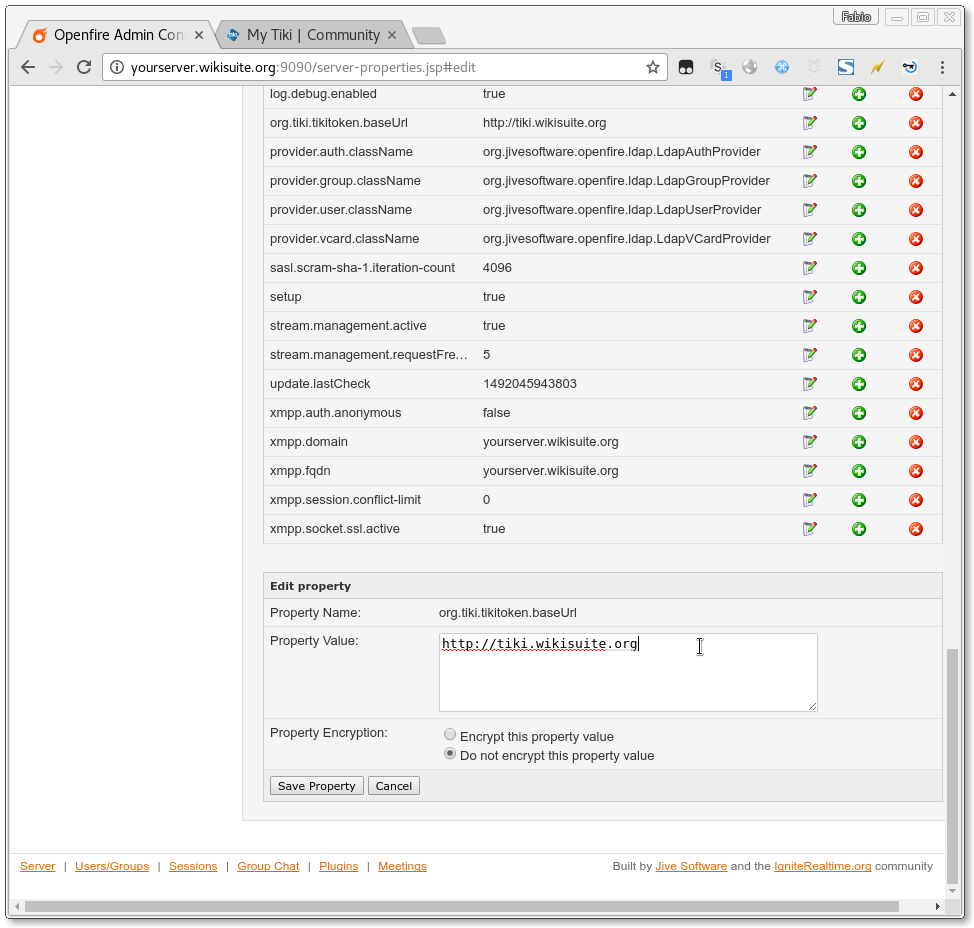Bookmark this page with star icon
Image resolution: width=974 pixels, height=928 pixels.
tap(652, 67)
